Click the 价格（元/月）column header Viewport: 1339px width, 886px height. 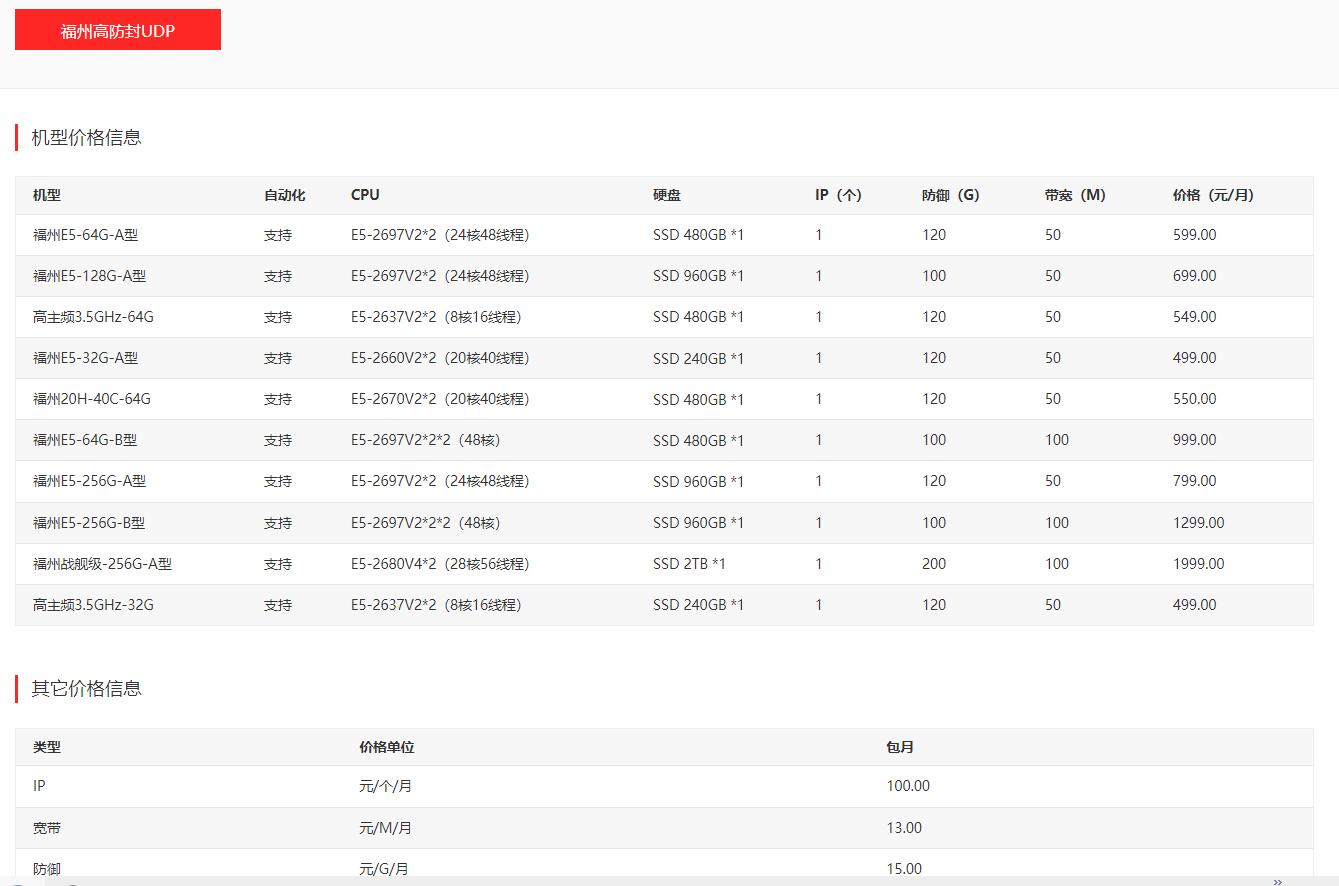[x=1213, y=195]
